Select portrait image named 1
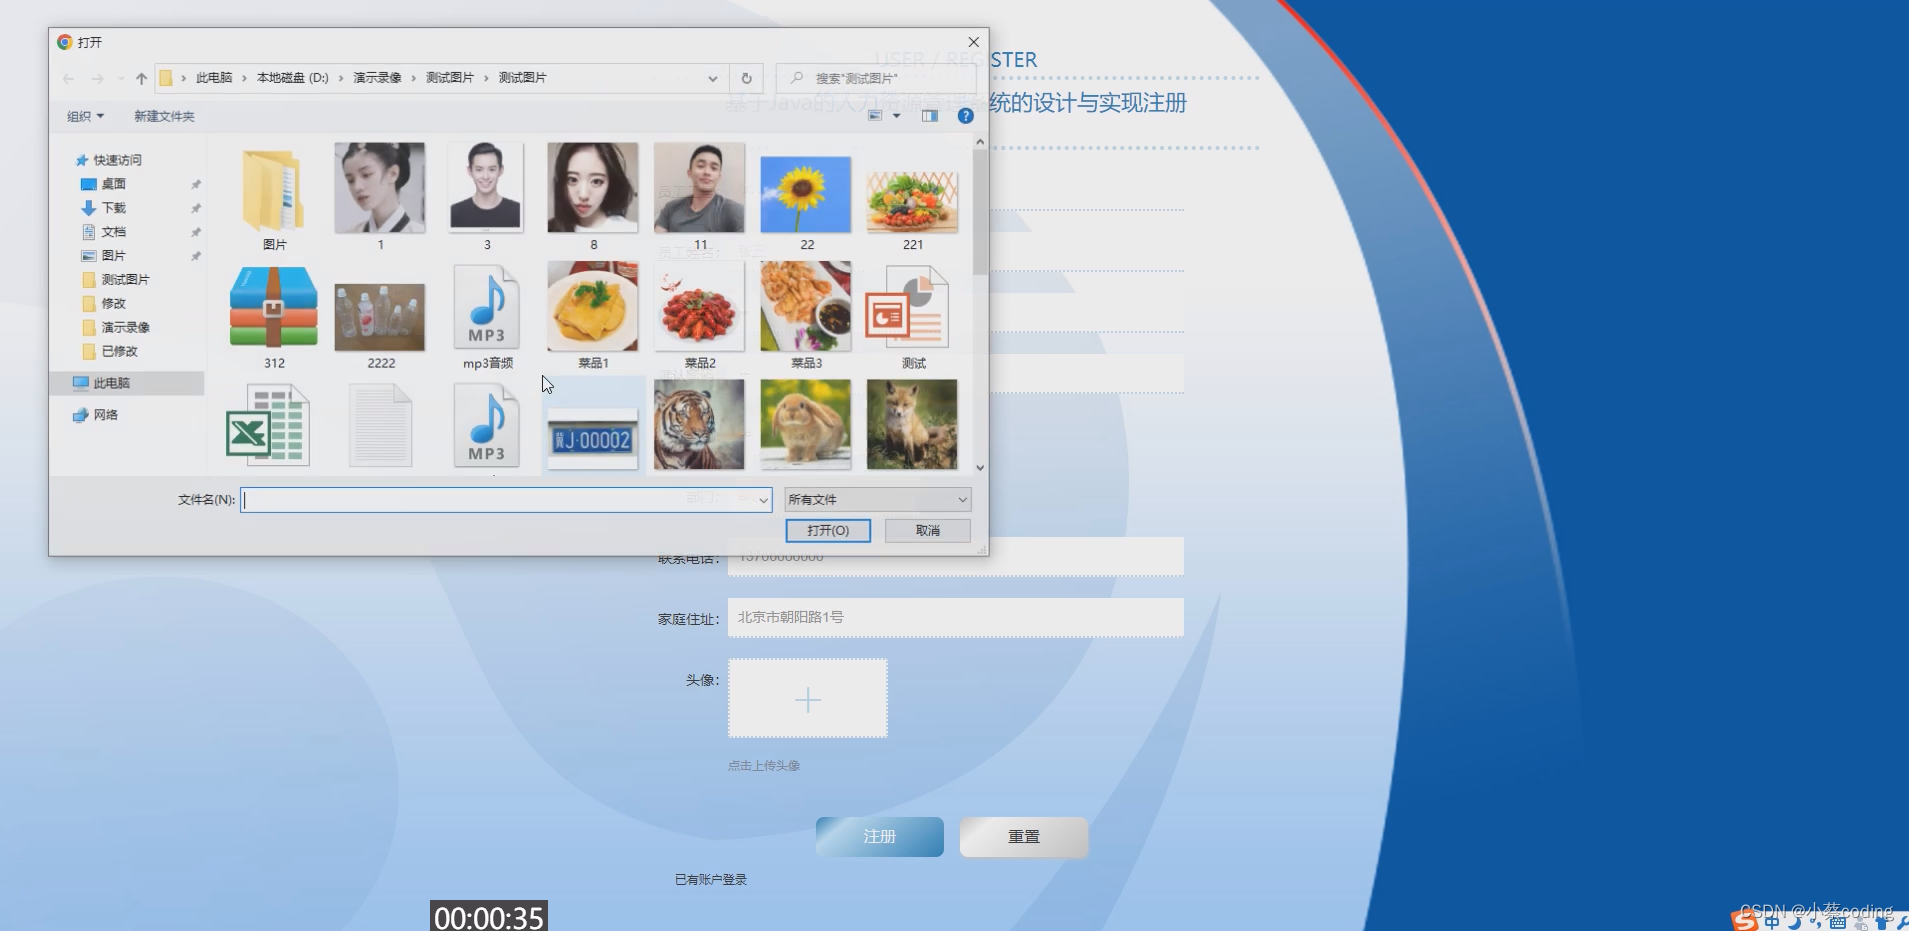This screenshot has width=1909, height=931. (x=380, y=188)
